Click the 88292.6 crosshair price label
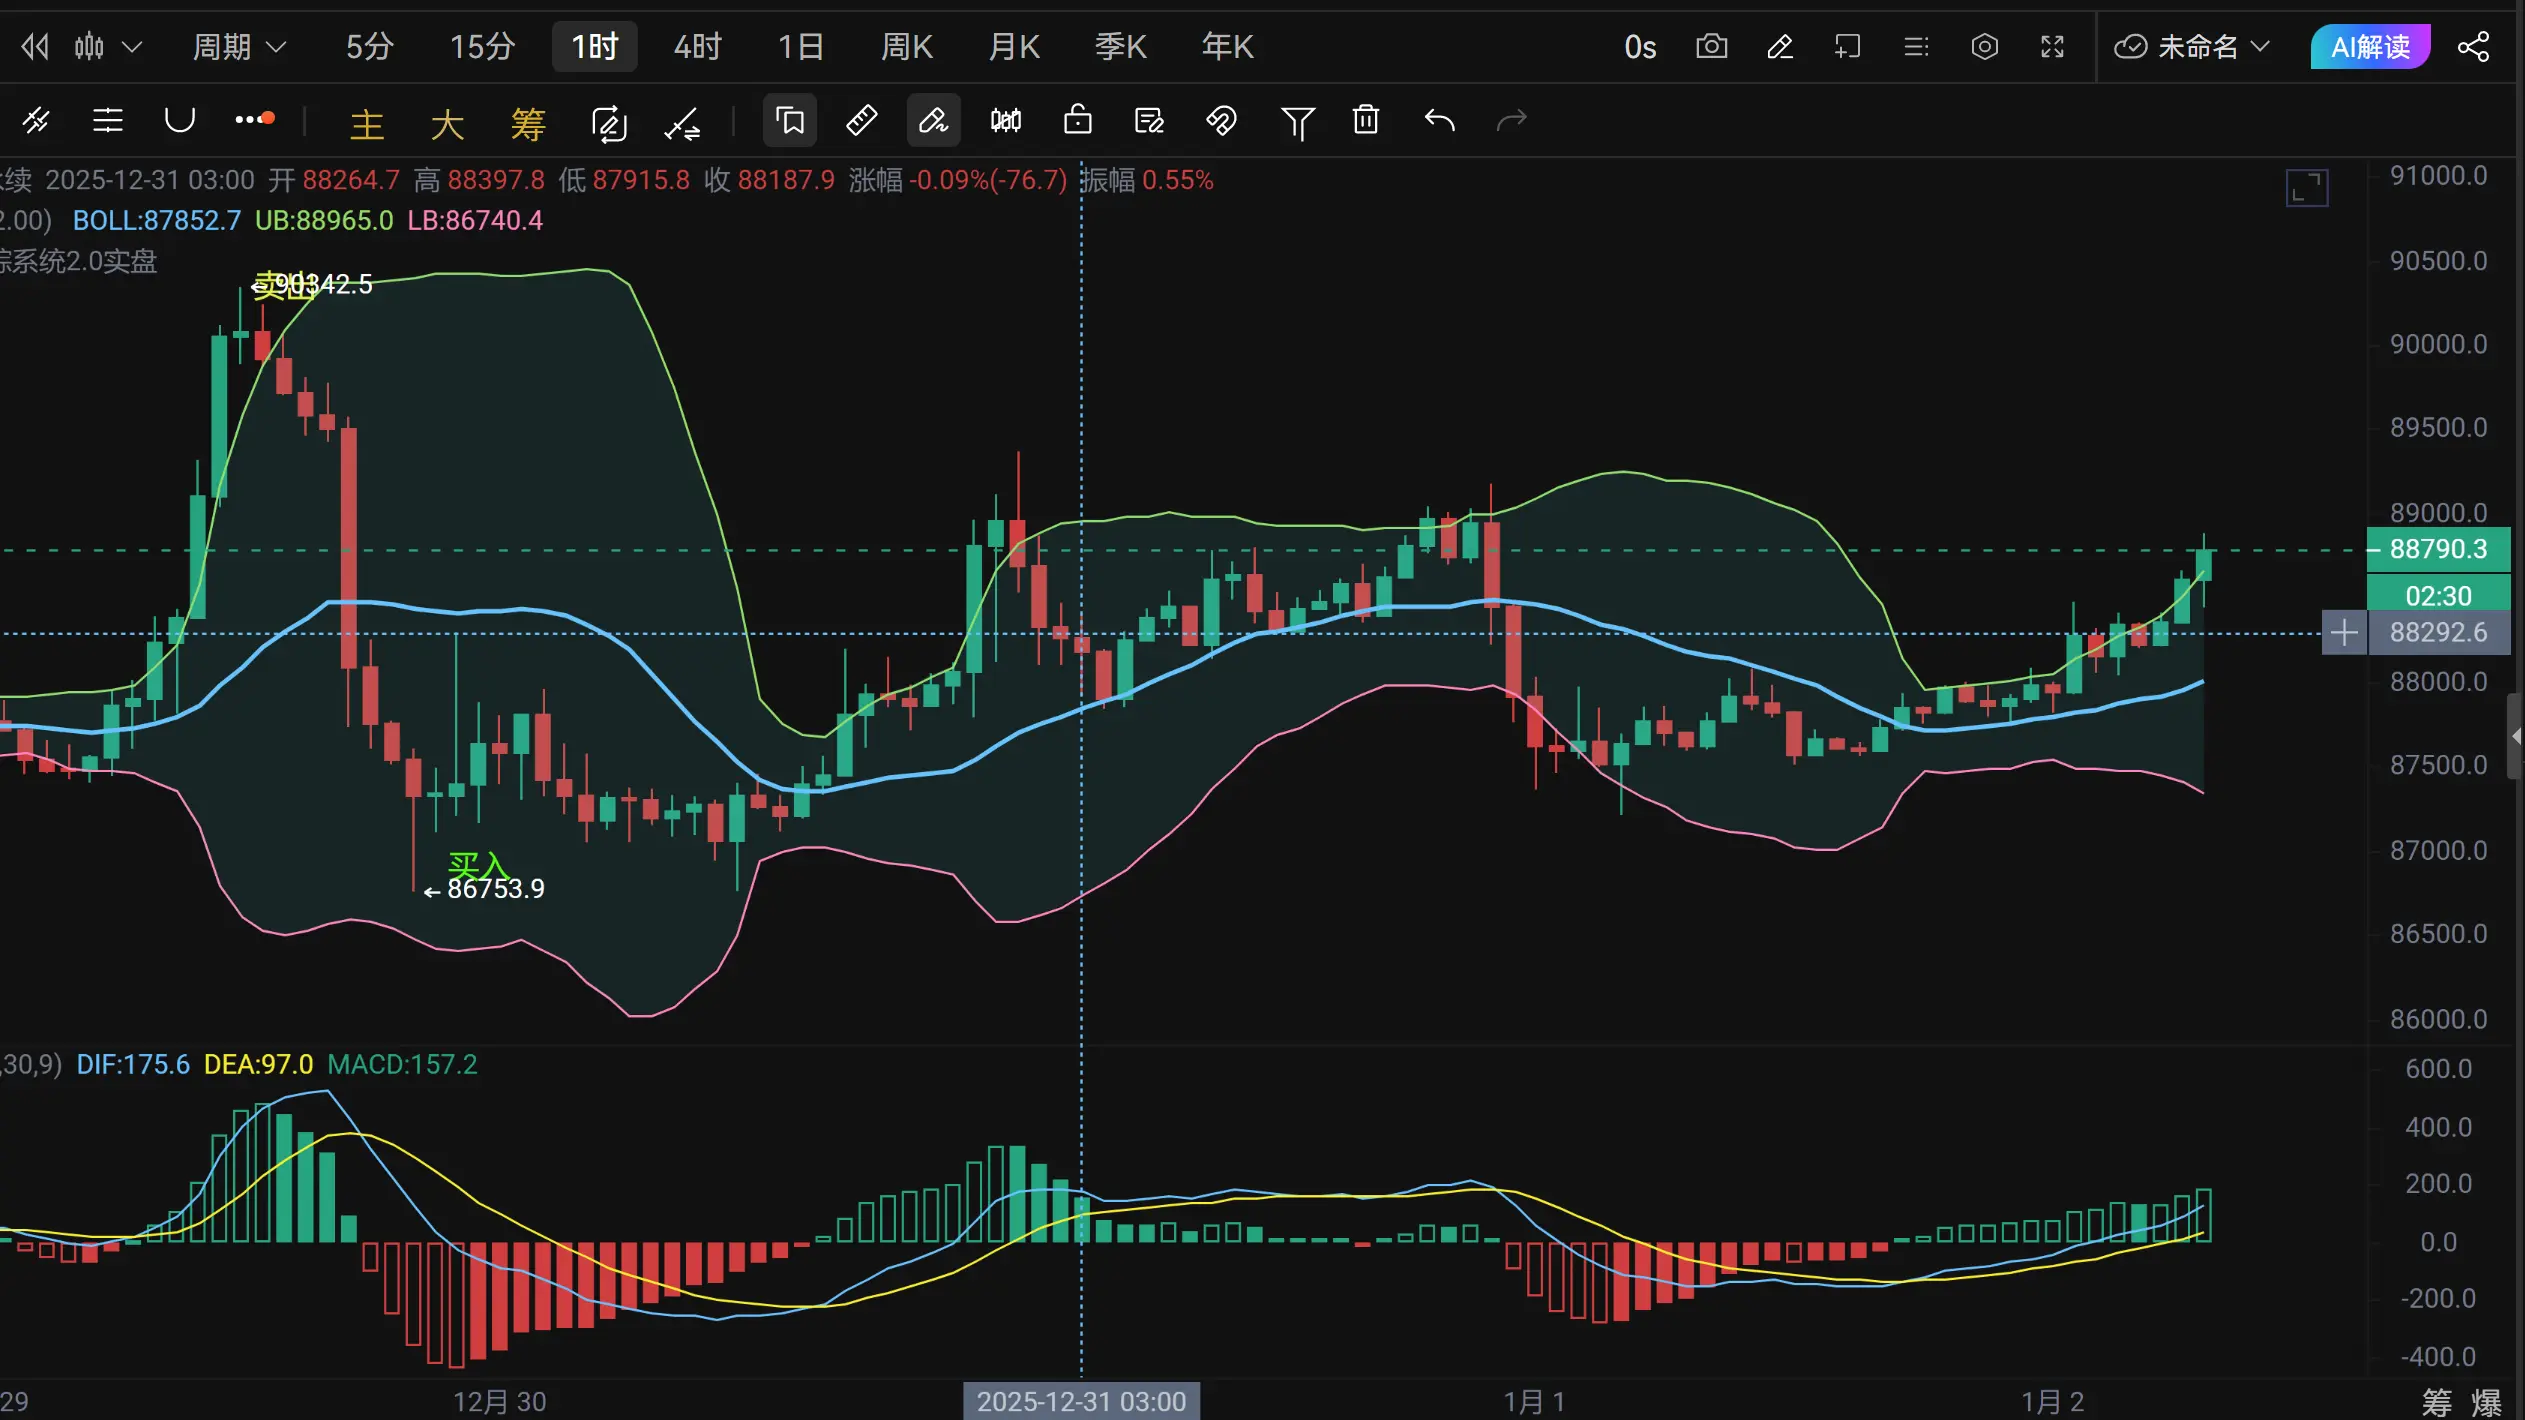The height and width of the screenshot is (1420, 2525). [x=2437, y=633]
